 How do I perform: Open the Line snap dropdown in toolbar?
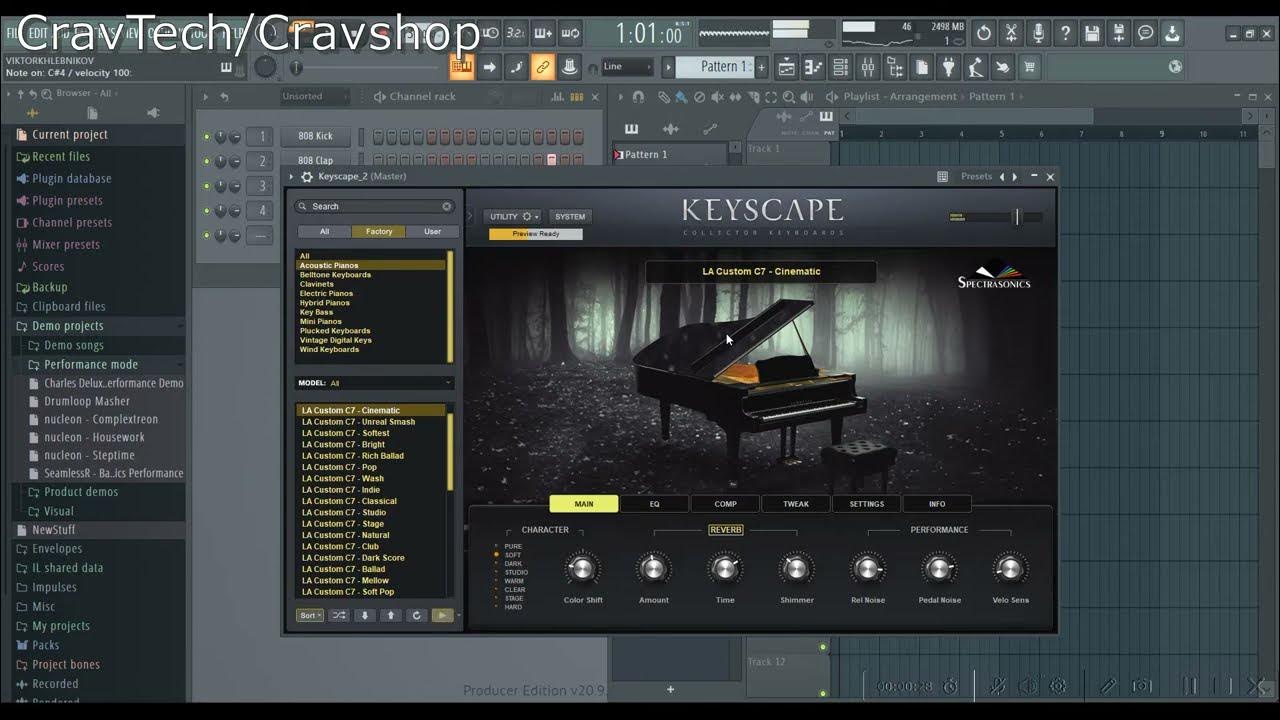[x=627, y=67]
